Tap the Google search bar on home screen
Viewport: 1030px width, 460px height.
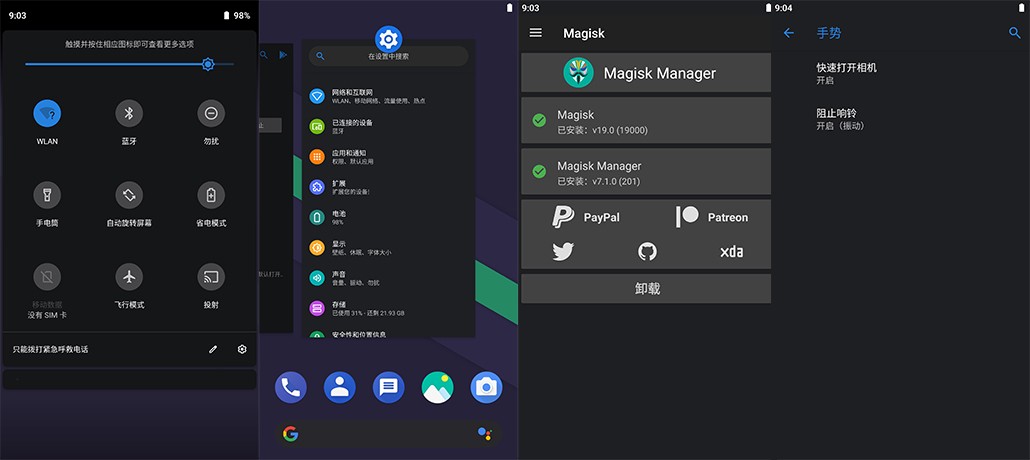[x=388, y=434]
